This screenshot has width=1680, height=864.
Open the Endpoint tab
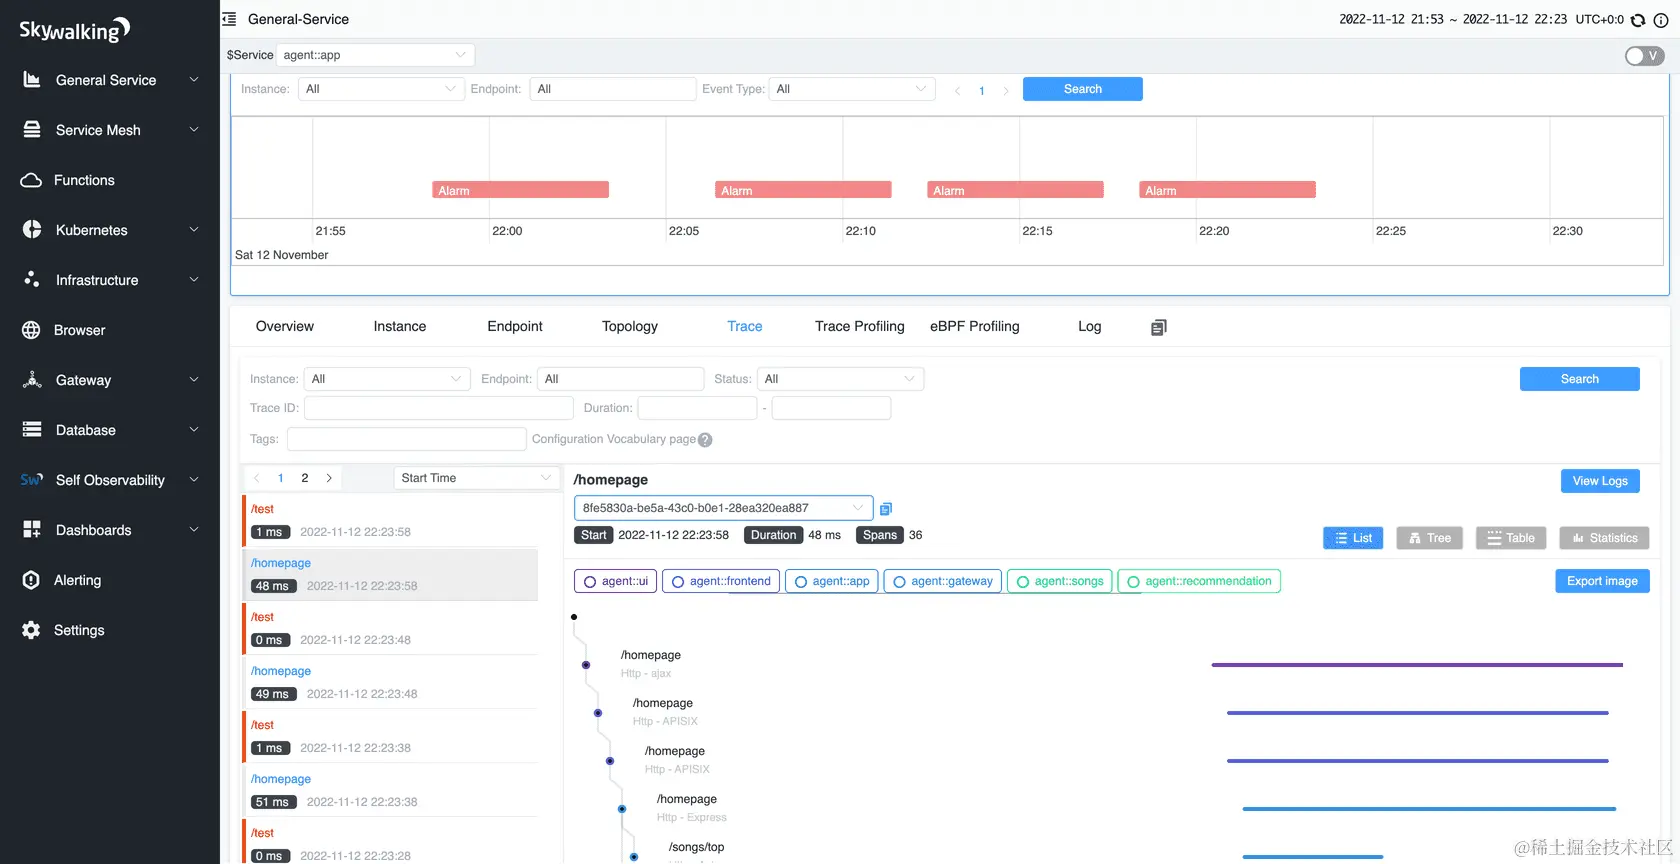515,327
